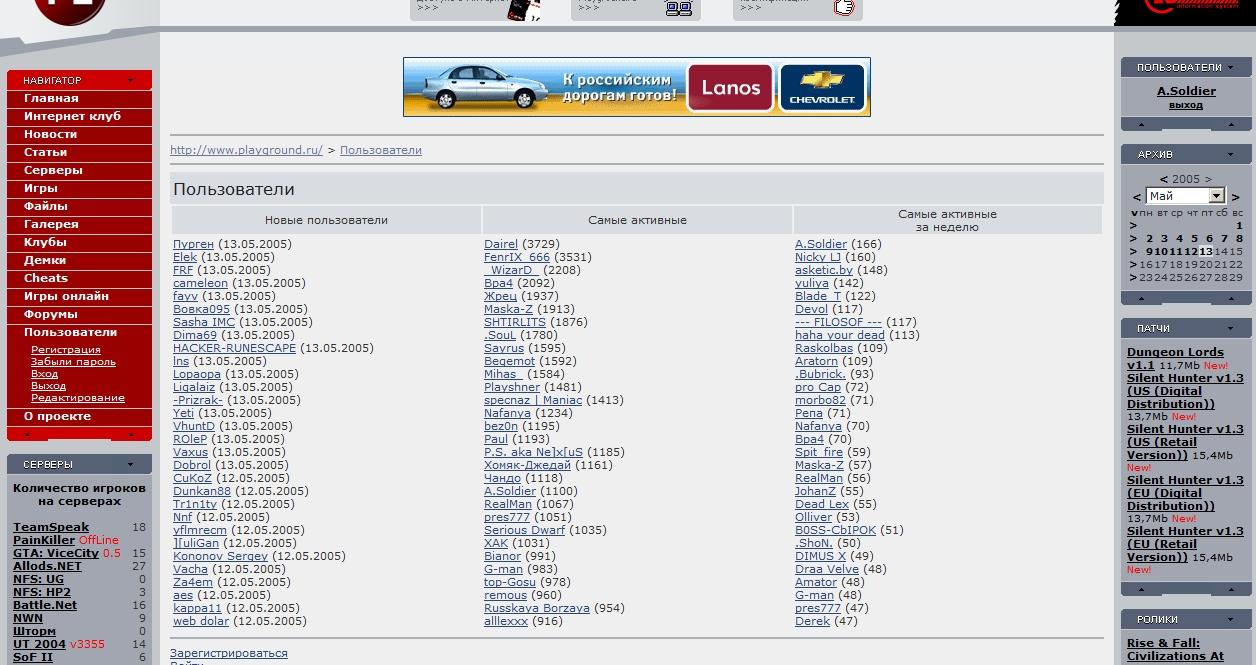Open Silent Hunter v1.3 (US (Retail Version)) patch

click(1185, 442)
